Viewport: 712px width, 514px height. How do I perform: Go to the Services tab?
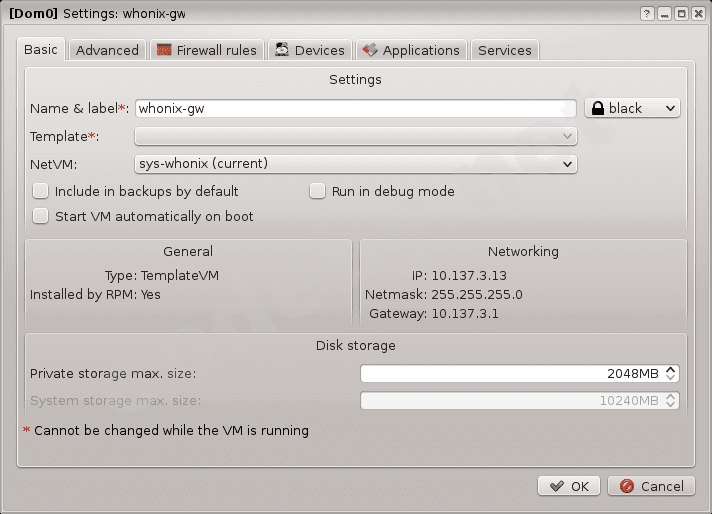coord(505,50)
